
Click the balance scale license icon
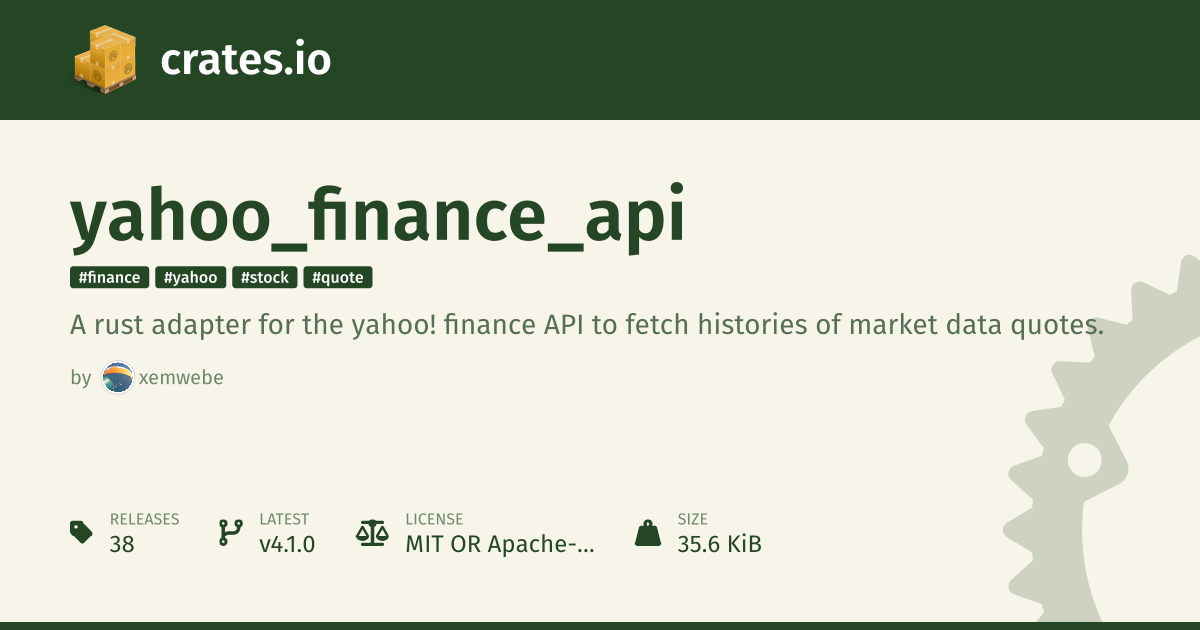point(371,532)
